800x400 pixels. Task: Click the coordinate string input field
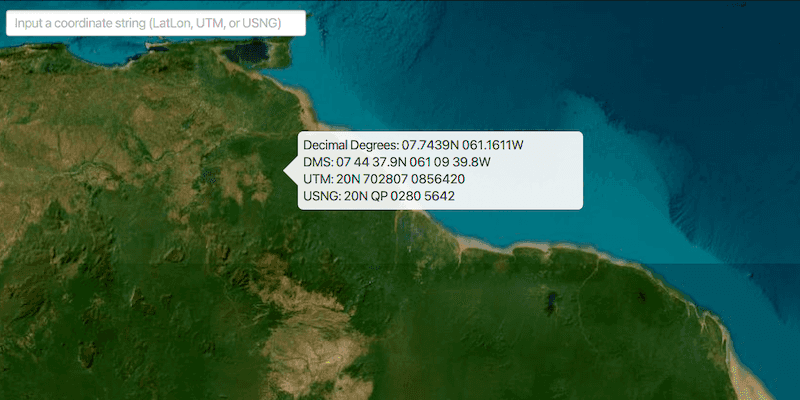pyautogui.click(x=155, y=22)
